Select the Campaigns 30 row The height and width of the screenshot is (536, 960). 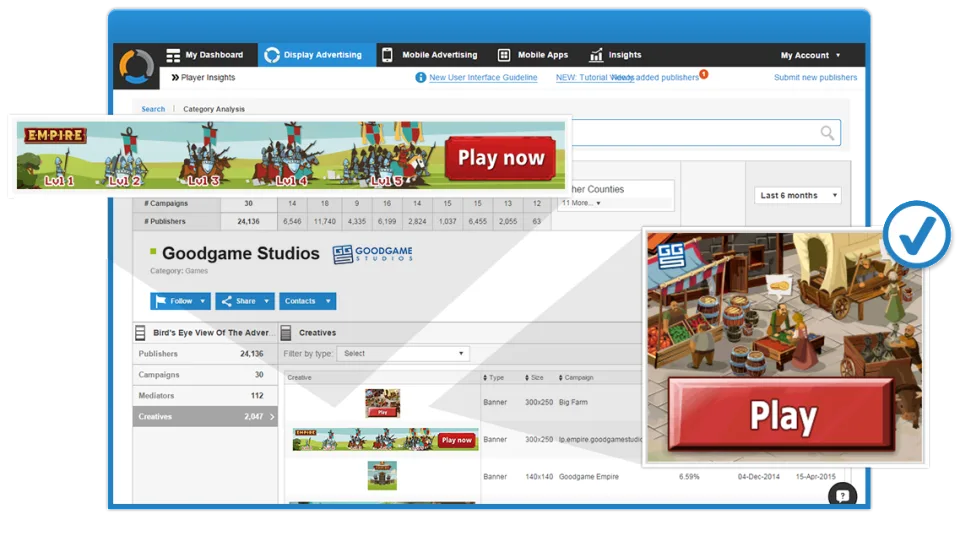(205, 374)
